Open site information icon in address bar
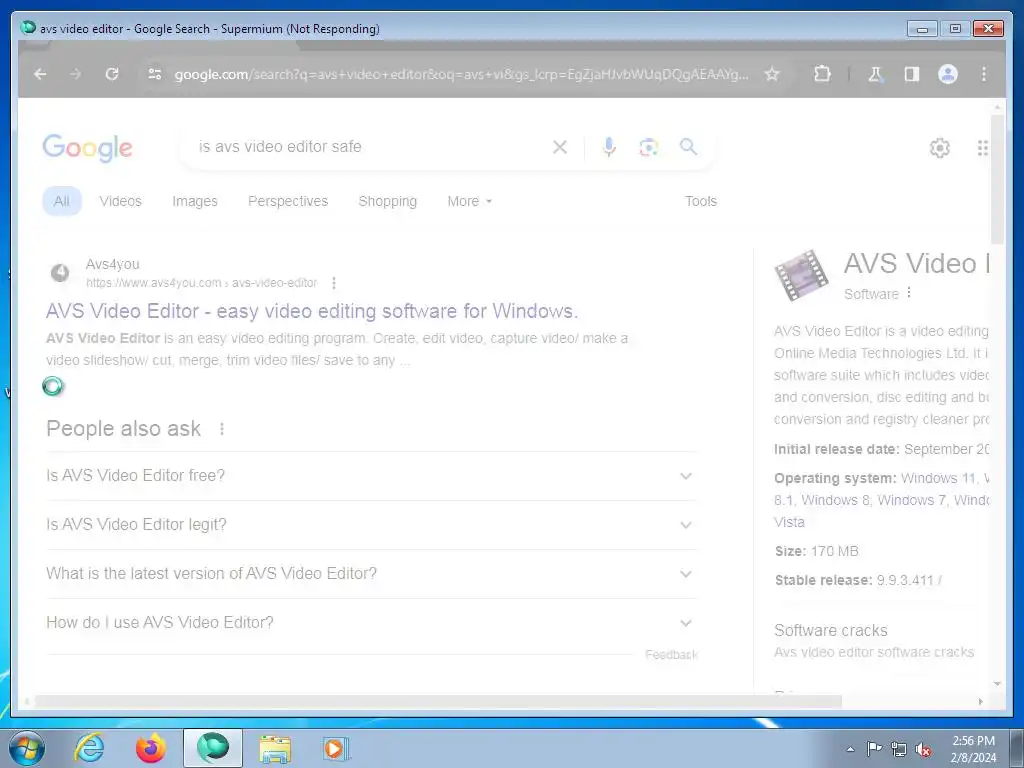The width and height of the screenshot is (1024, 768). [x=154, y=74]
